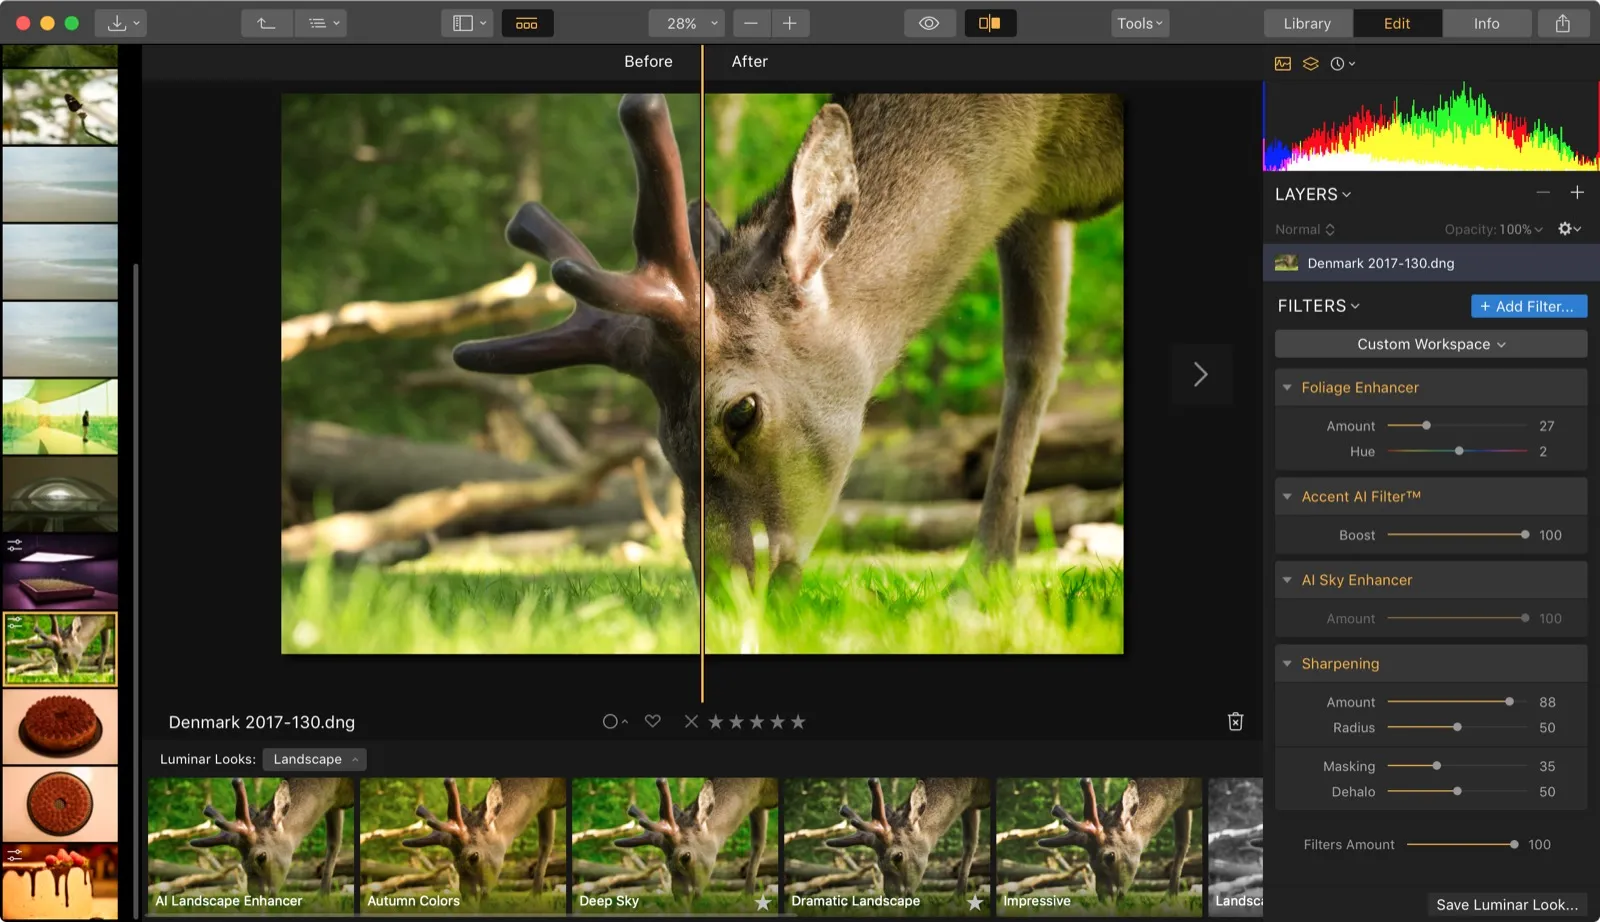Click the history clock icon

(1338, 63)
